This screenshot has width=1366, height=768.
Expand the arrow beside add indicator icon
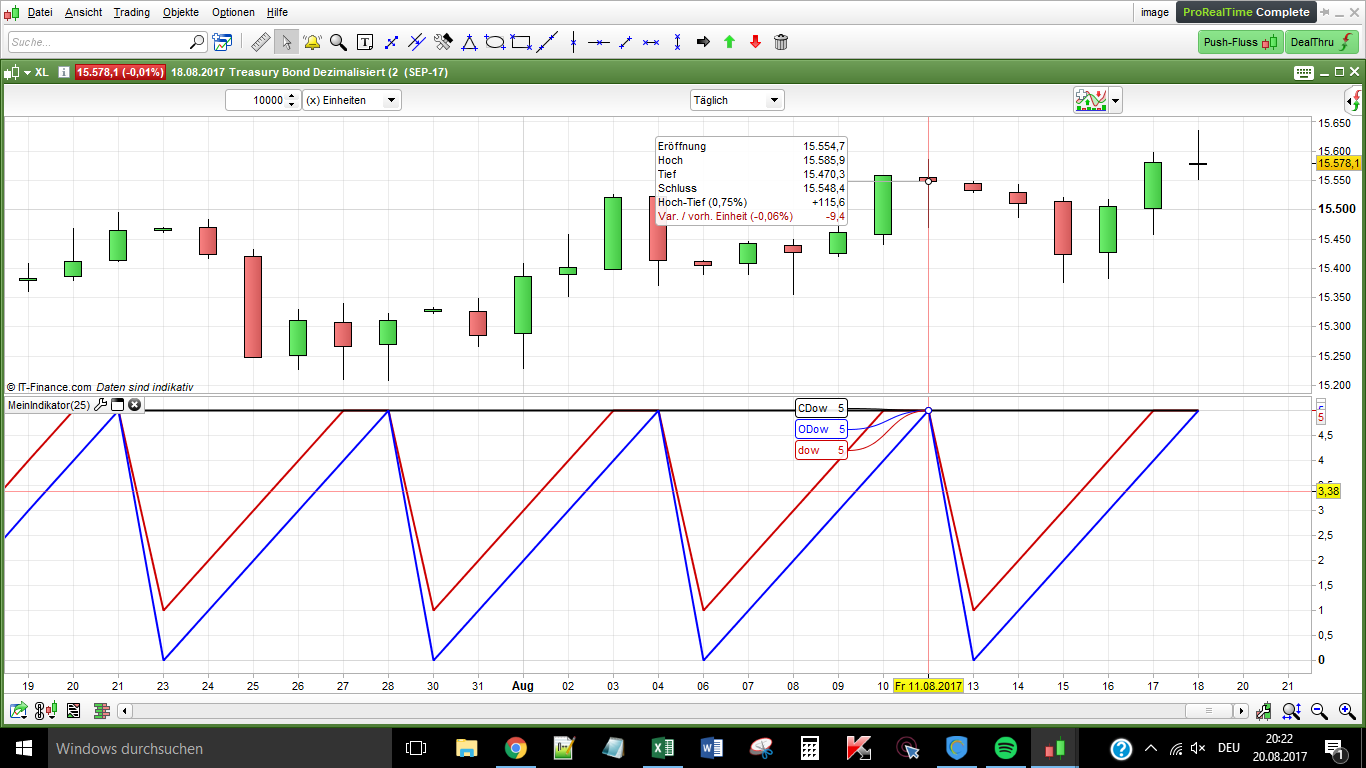(1115, 100)
